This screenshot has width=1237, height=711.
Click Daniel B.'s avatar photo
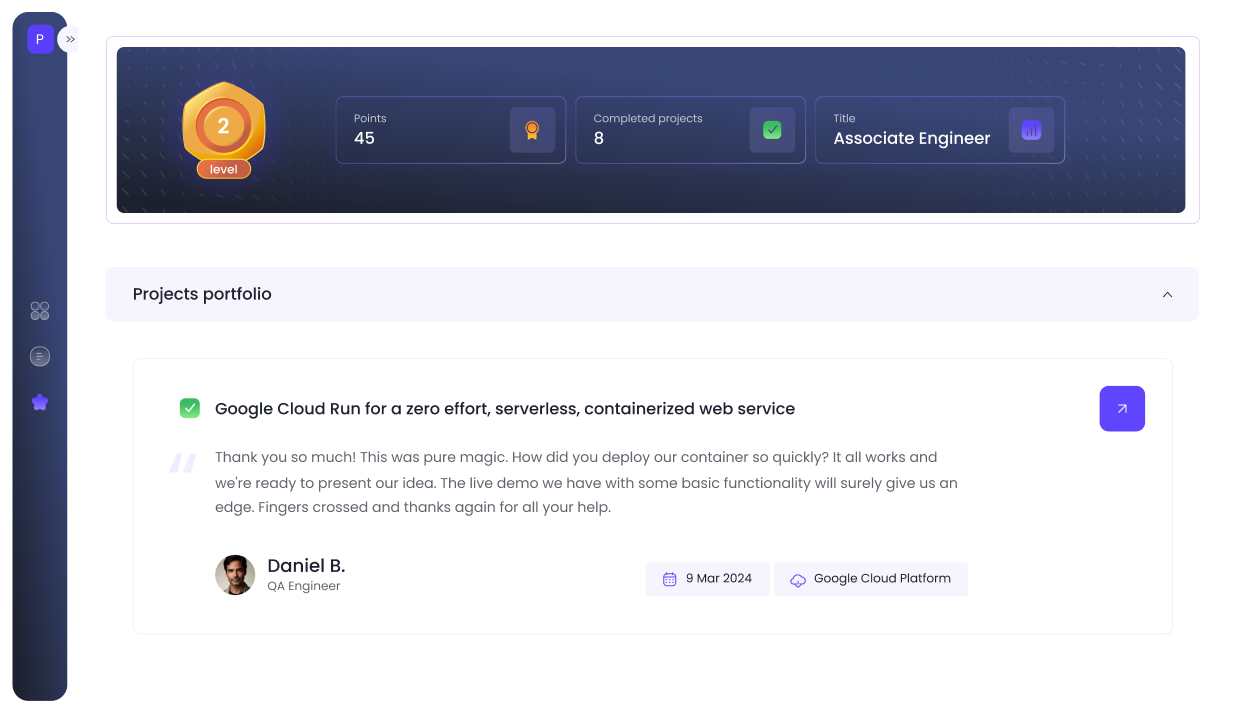(x=235, y=575)
